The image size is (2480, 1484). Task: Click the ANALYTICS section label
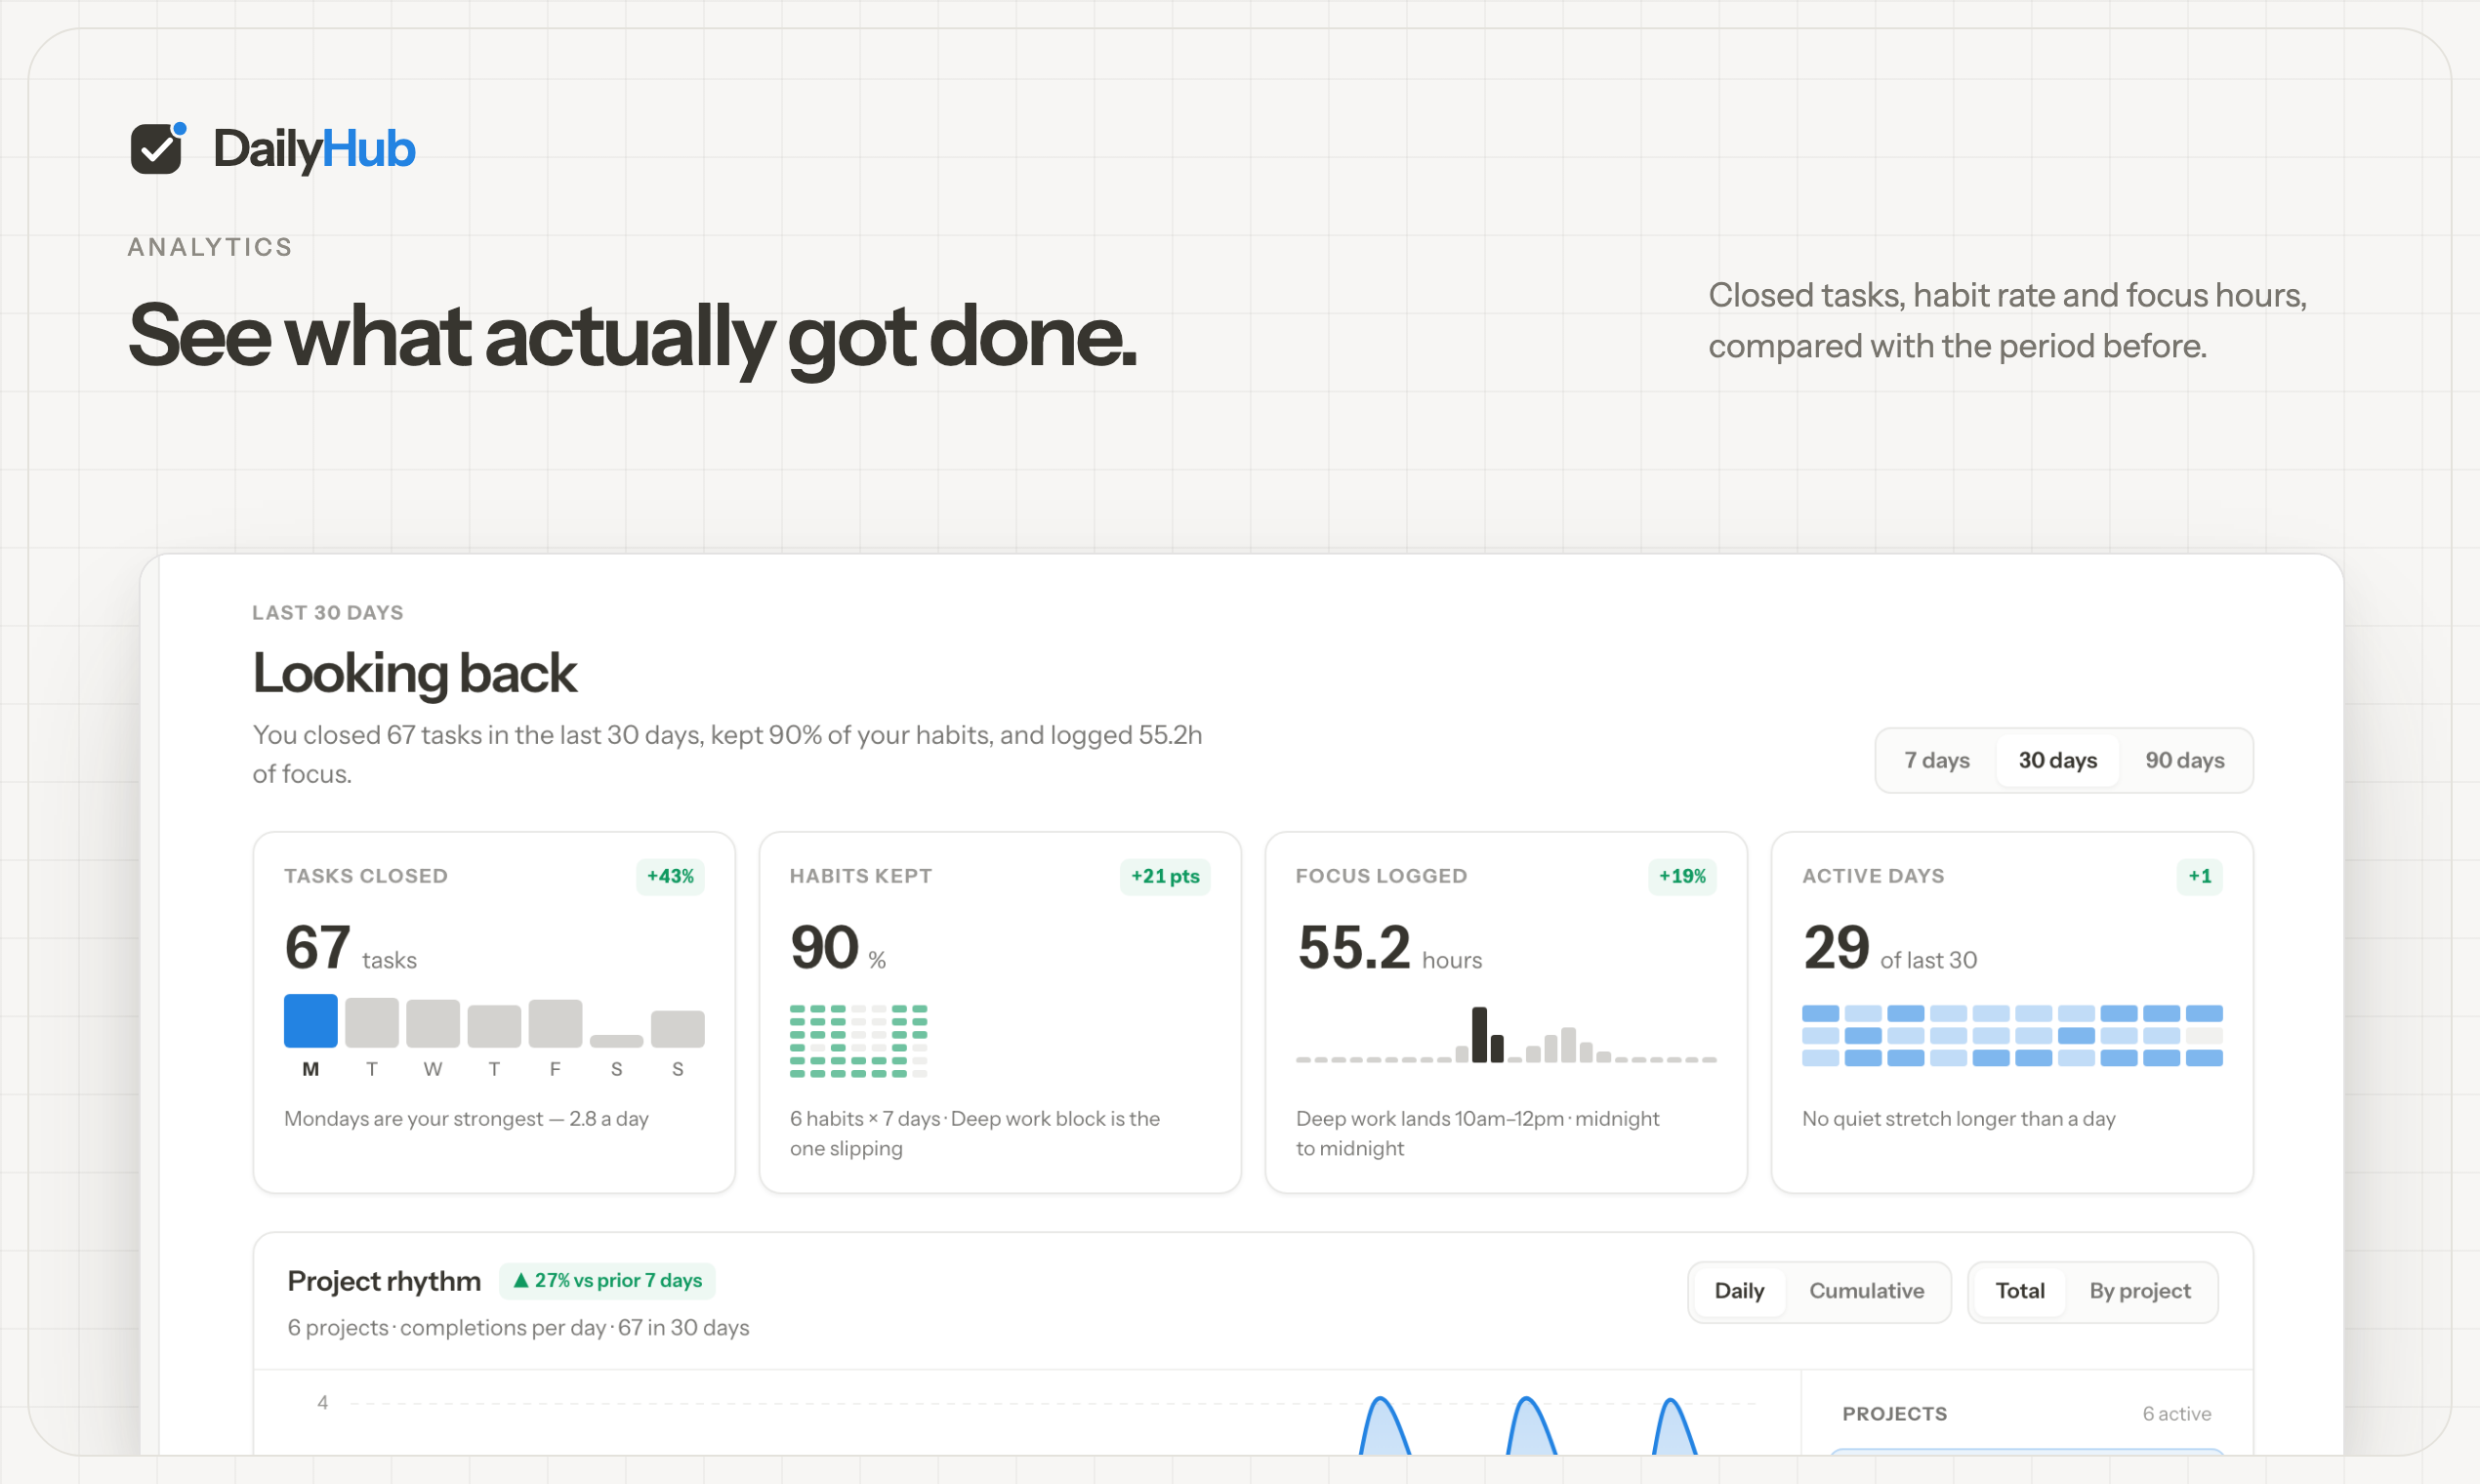click(210, 247)
